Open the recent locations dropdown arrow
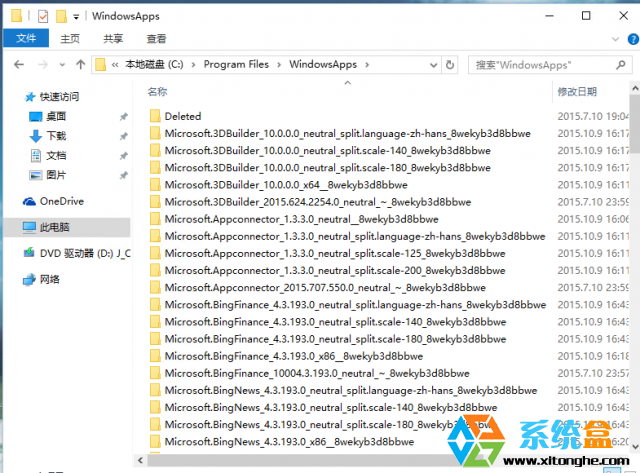Image resolution: width=640 pixels, height=473 pixels. [x=62, y=65]
